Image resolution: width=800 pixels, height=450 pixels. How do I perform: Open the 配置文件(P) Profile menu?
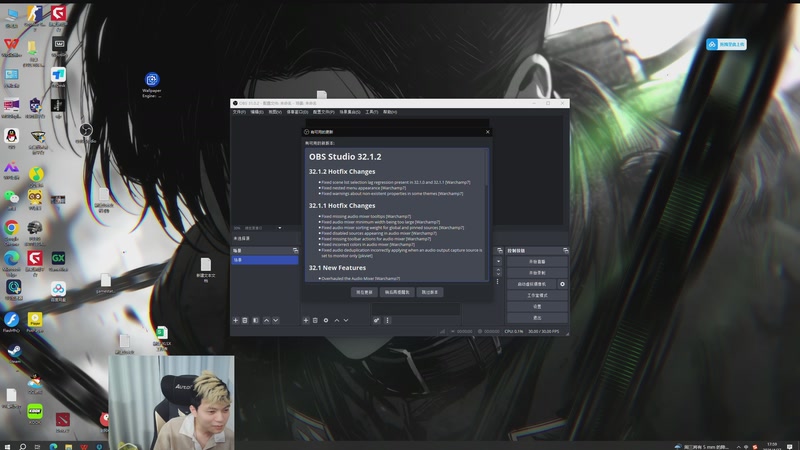click(x=323, y=112)
